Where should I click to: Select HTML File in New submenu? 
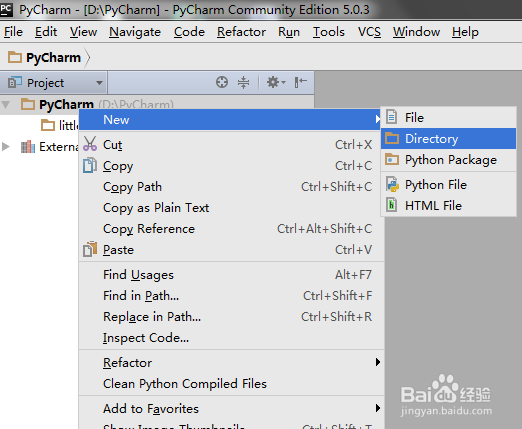pyautogui.click(x=448, y=205)
